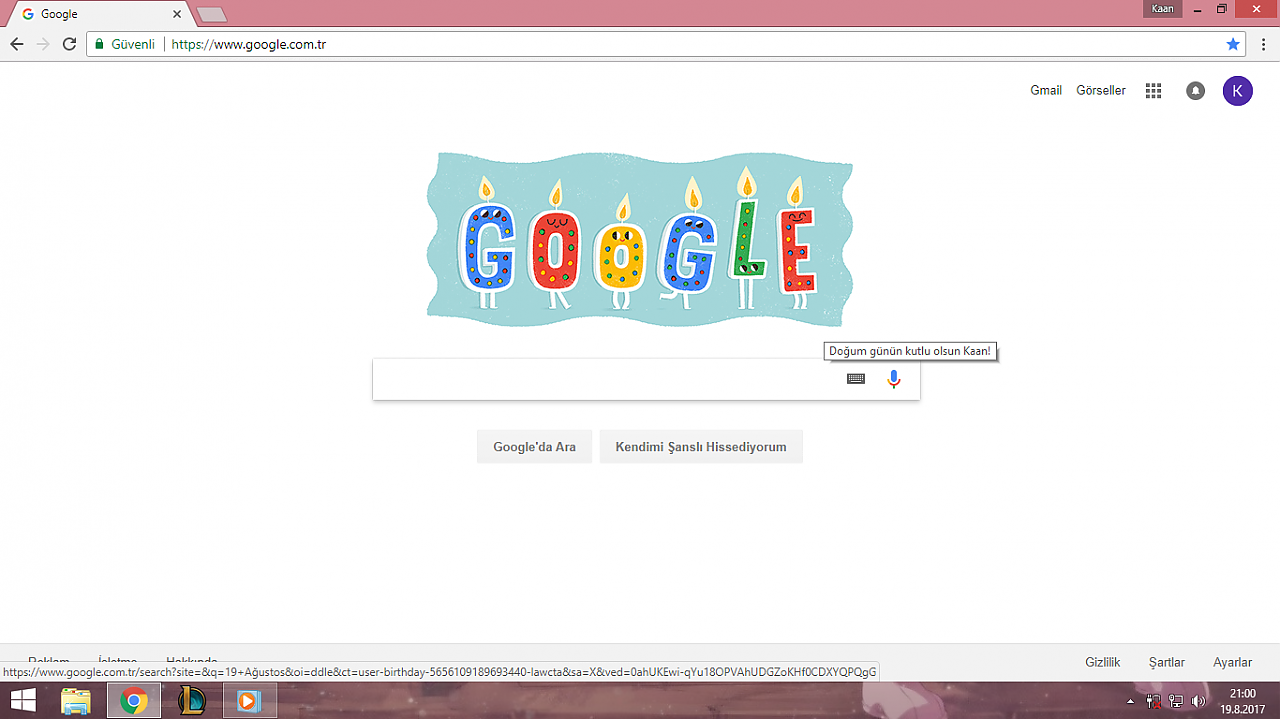Open the Gmail link
The width and height of the screenshot is (1280, 719).
click(1046, 90)
